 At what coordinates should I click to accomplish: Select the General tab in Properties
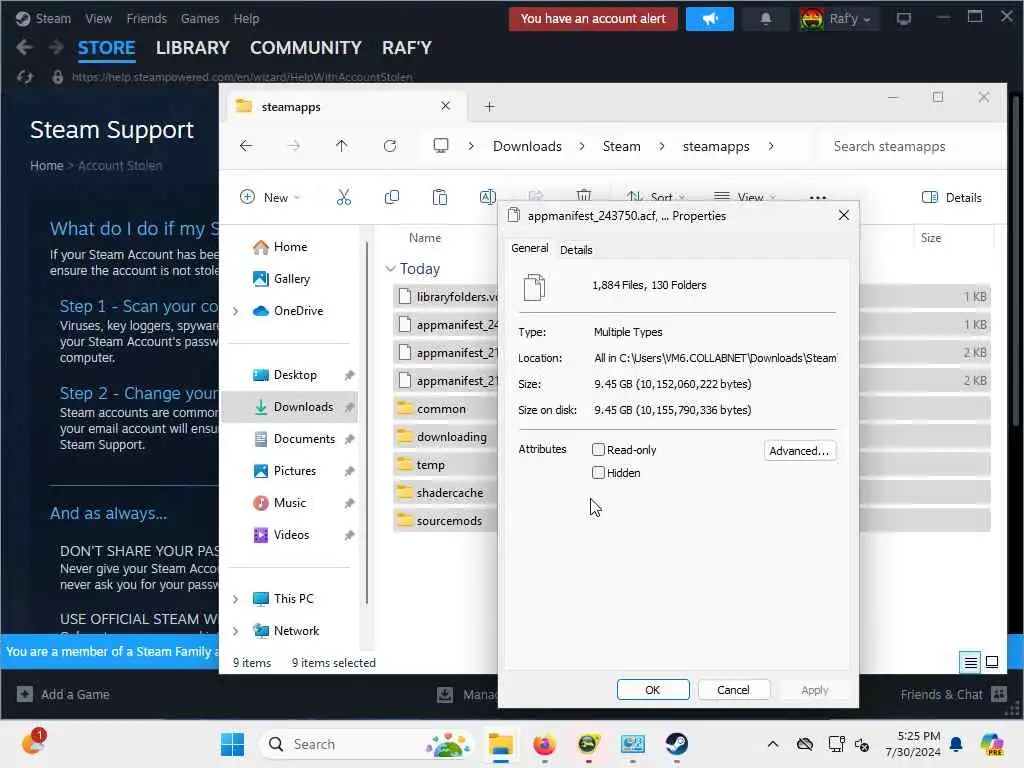[x=530, y=248]
